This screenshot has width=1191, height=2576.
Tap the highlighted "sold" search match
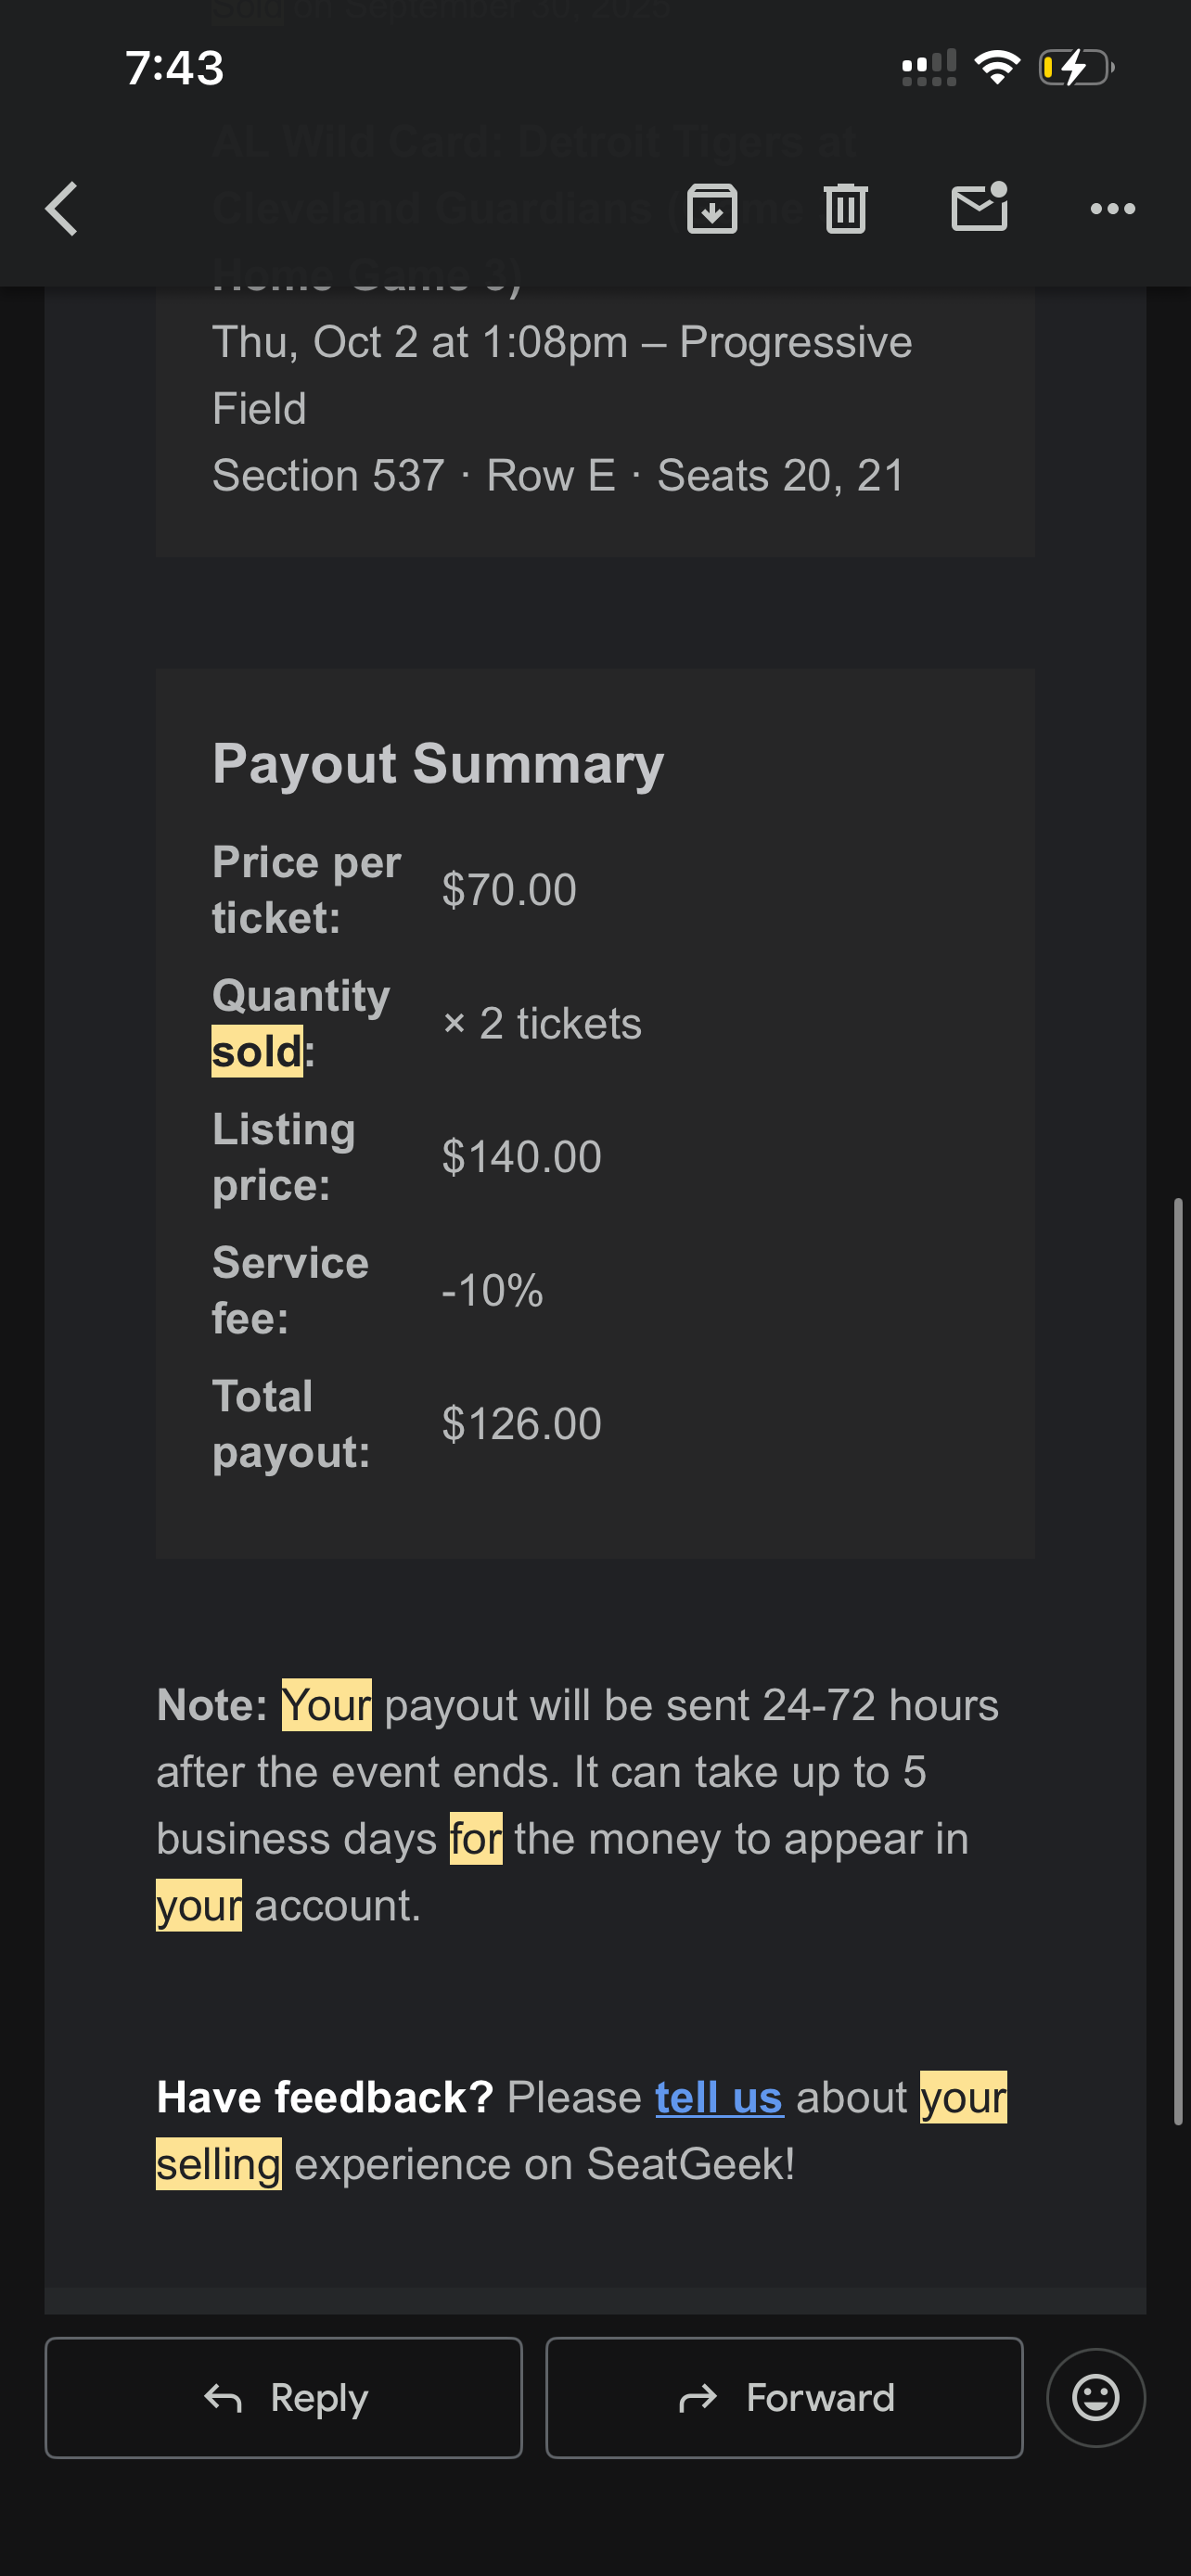click(x=257, y=1052)
